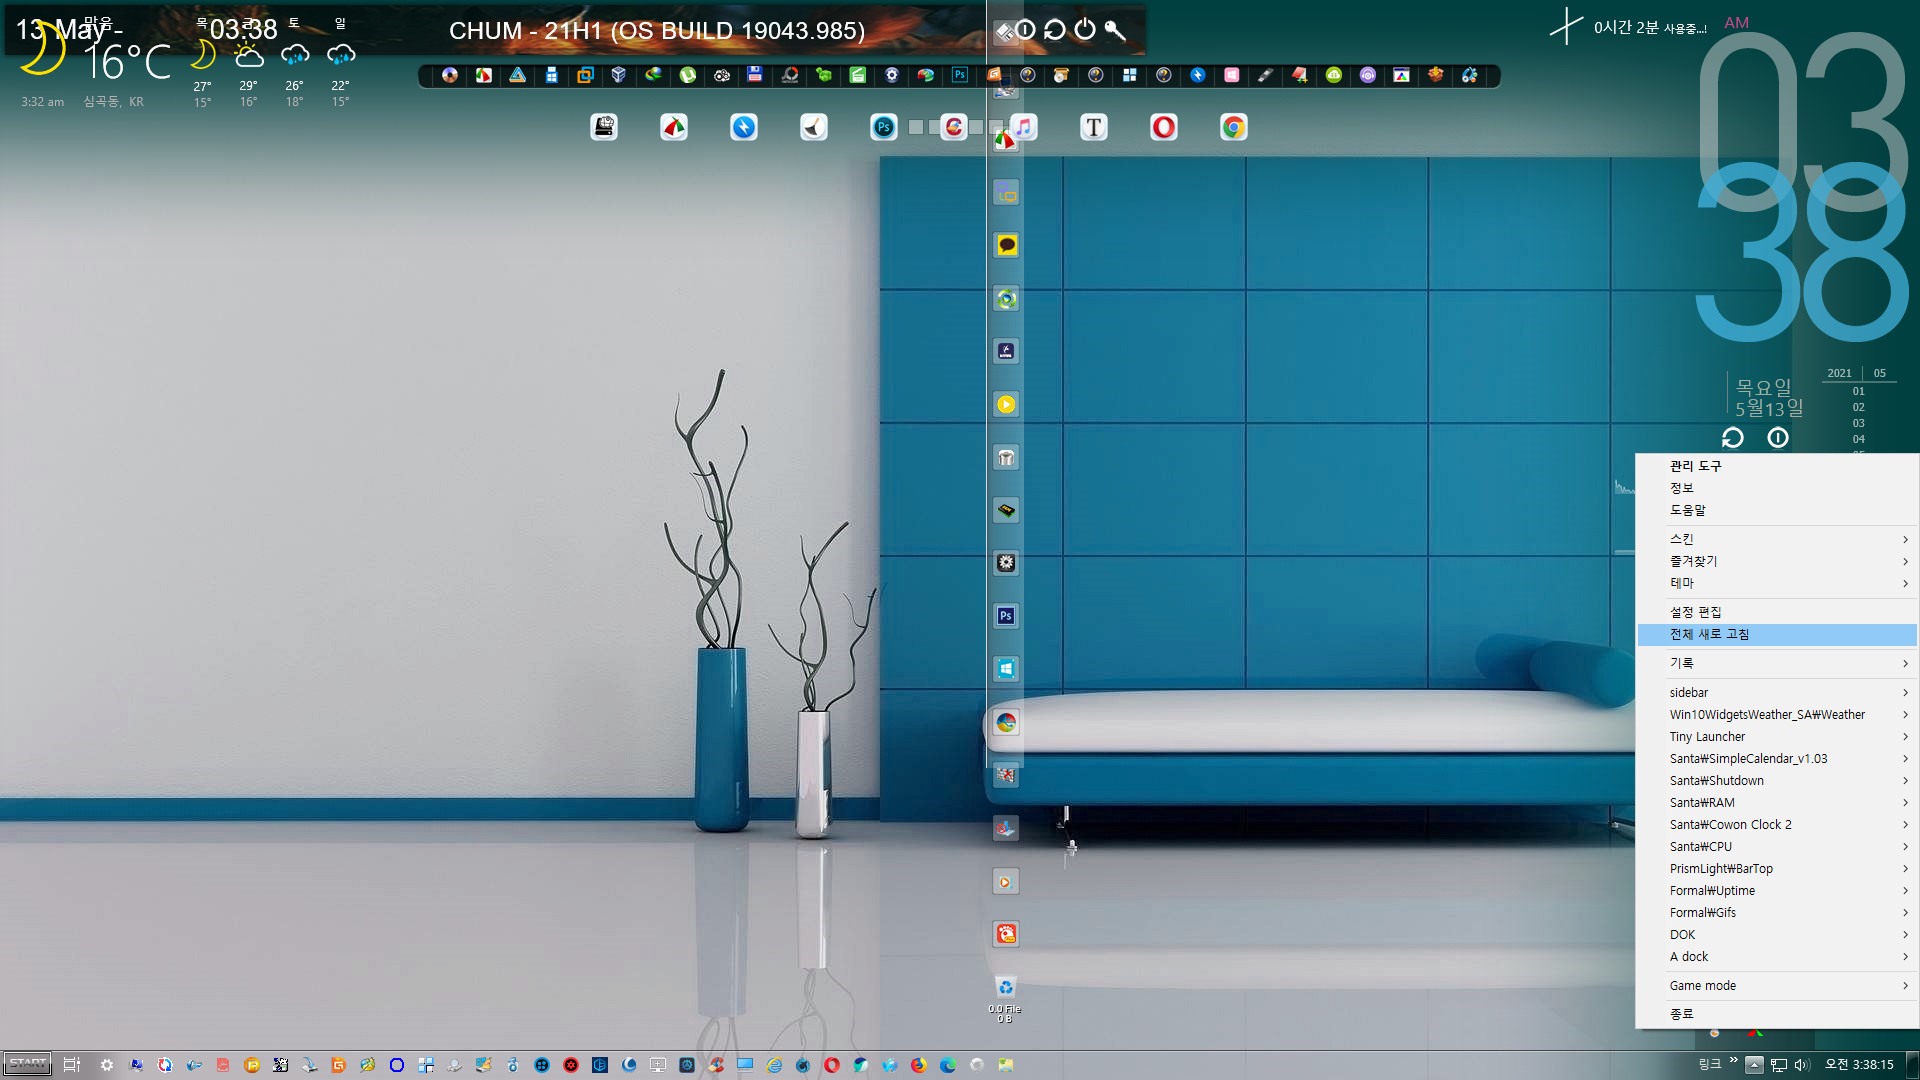
Task: Open Firefox from the taskbar
Action: coord(919,1065)
